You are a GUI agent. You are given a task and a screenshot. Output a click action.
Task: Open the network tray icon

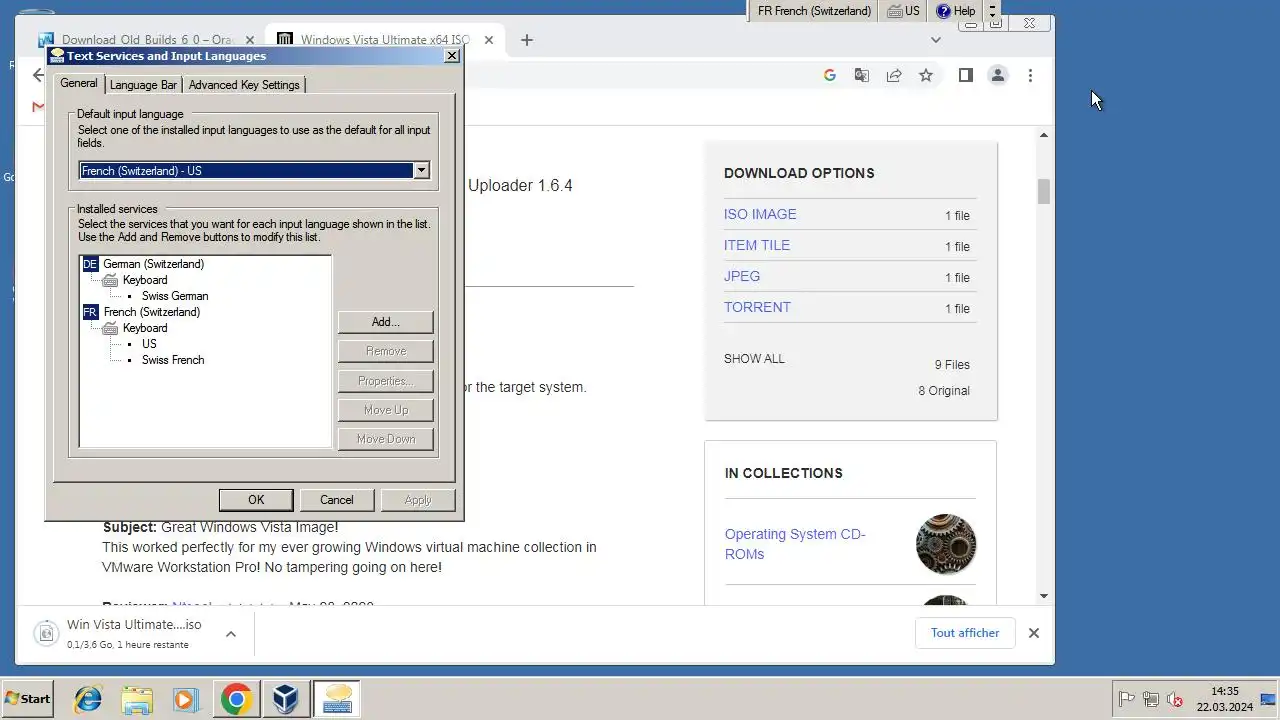(1151, 699)
